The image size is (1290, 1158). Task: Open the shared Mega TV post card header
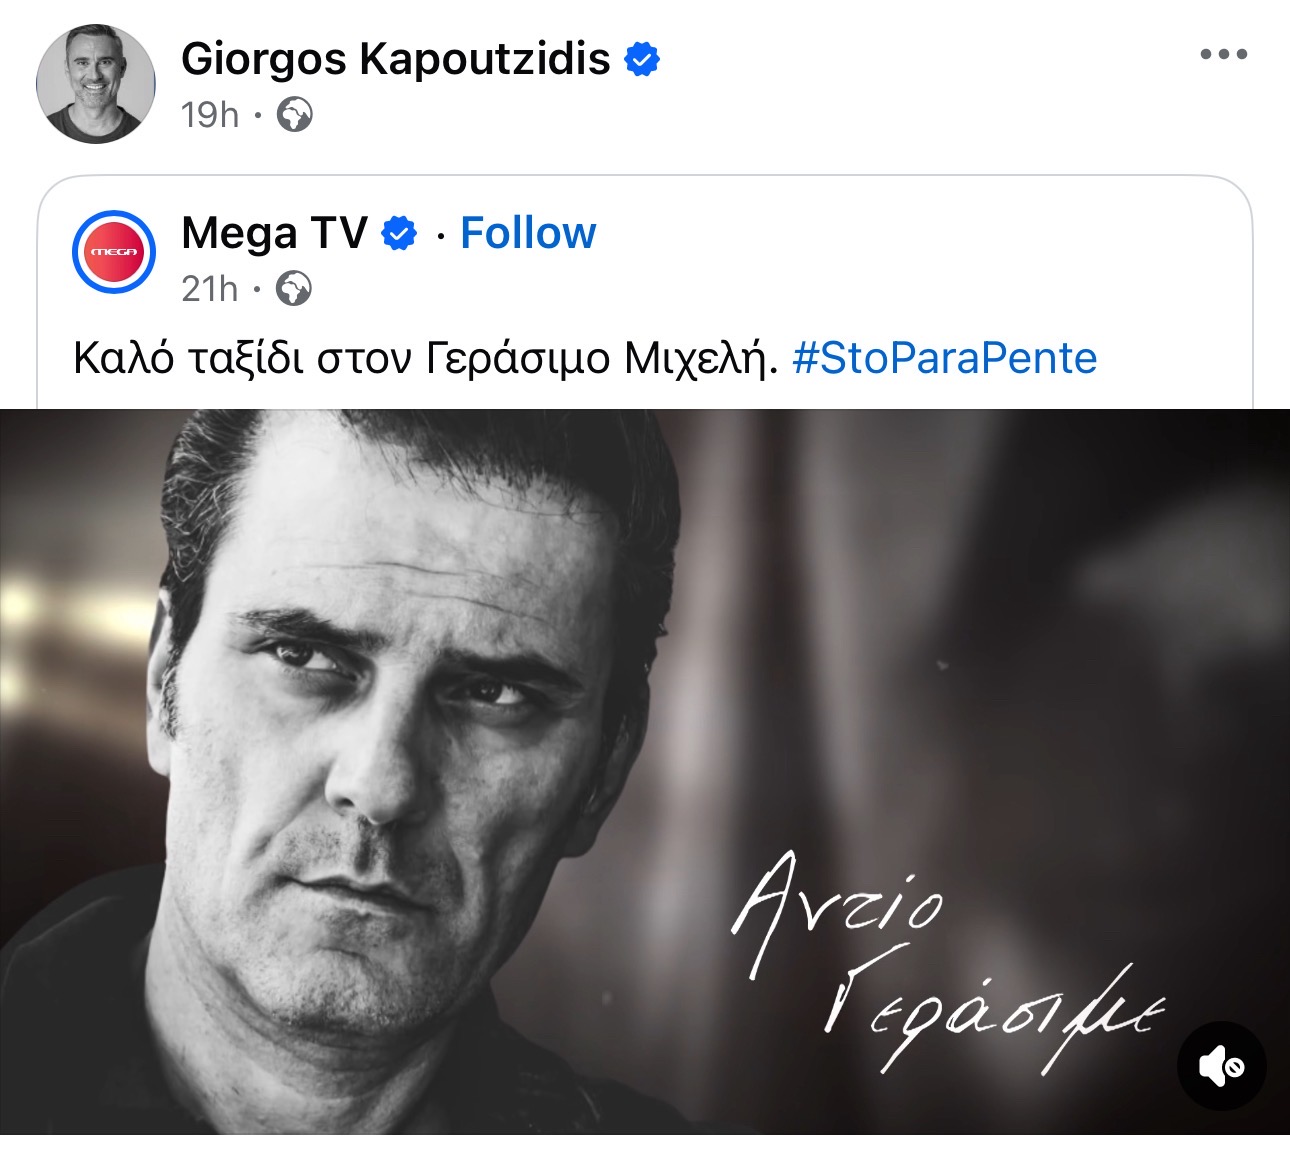645,259
